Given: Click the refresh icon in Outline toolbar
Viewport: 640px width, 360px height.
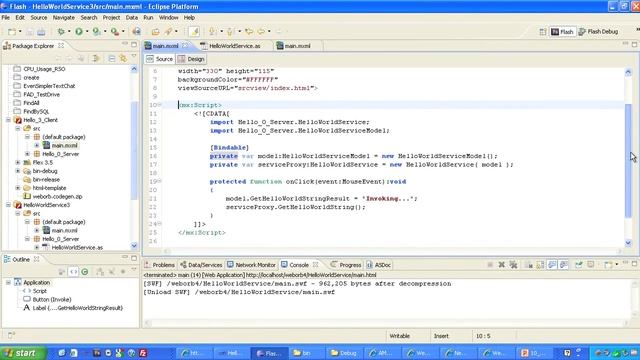Looking at the screenshot, I should pyautogui.click(x=85, y=271).
